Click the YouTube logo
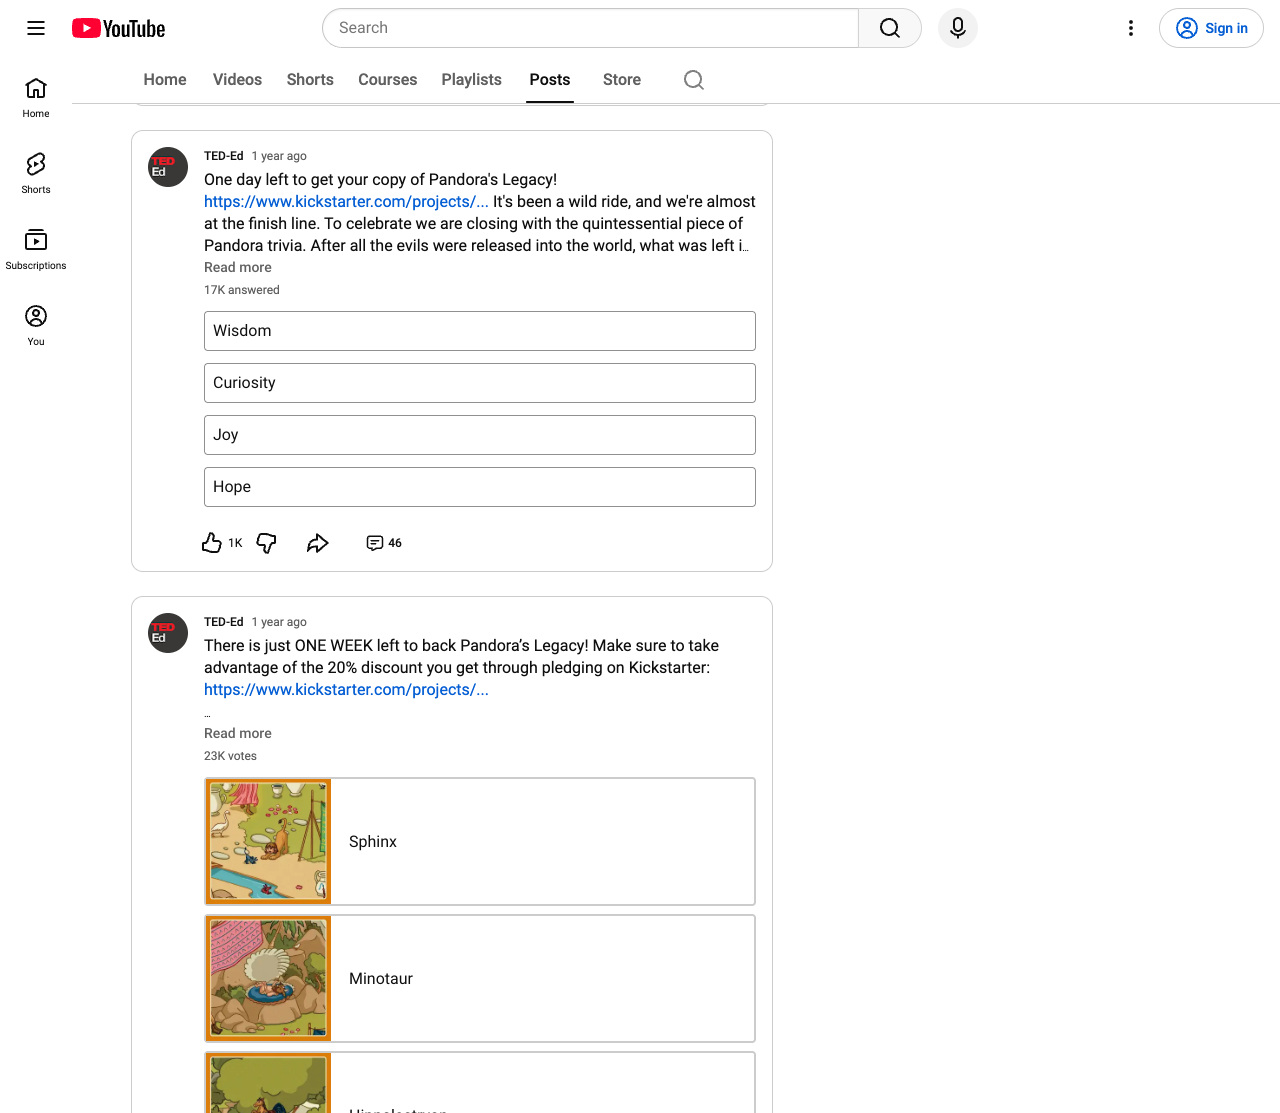This screenshot has width=1280, height=1113. tap(118, 28)
